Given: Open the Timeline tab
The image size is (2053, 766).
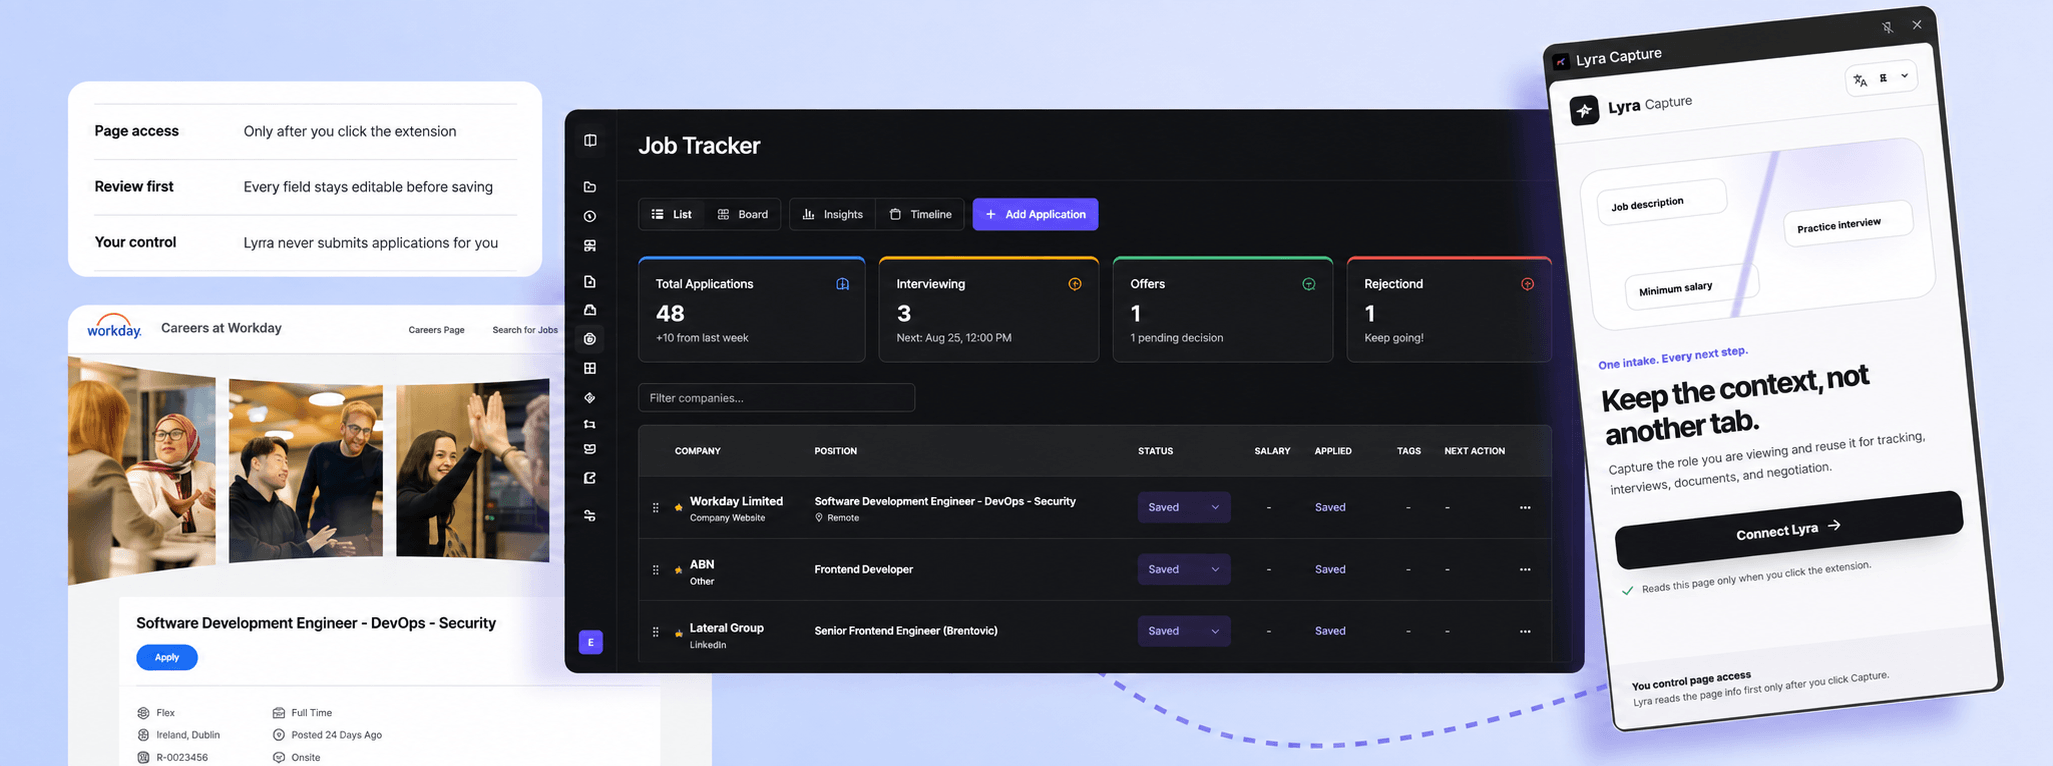Looking at the screenshot, I should pos(921,215).
